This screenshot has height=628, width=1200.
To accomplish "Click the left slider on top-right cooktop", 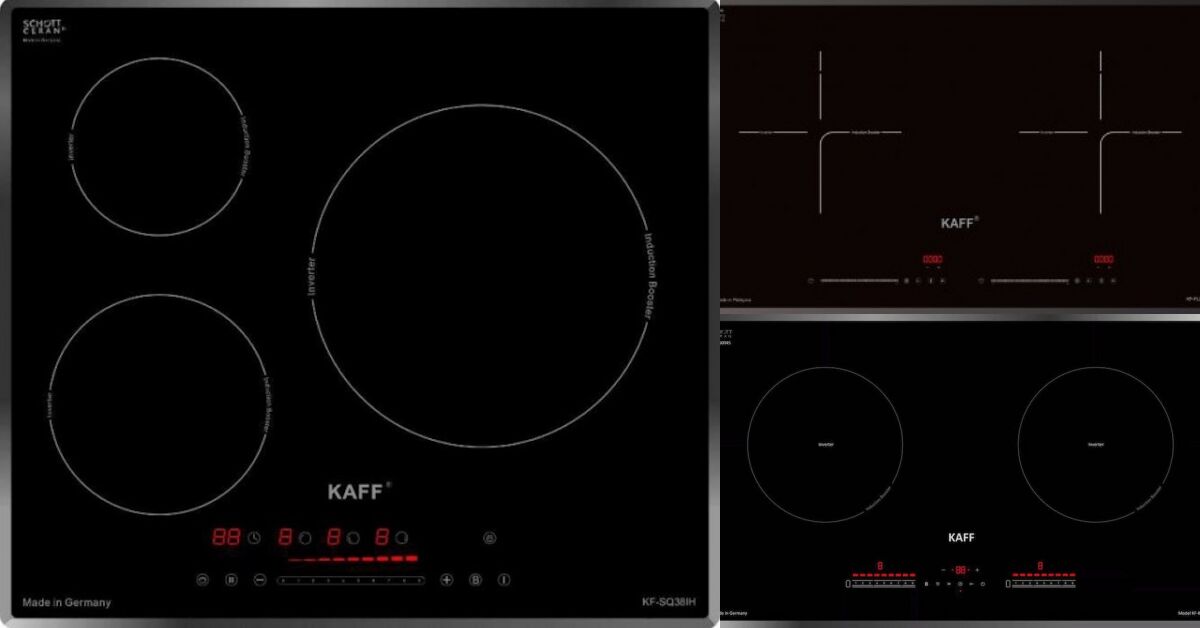I will coord(859,281).
